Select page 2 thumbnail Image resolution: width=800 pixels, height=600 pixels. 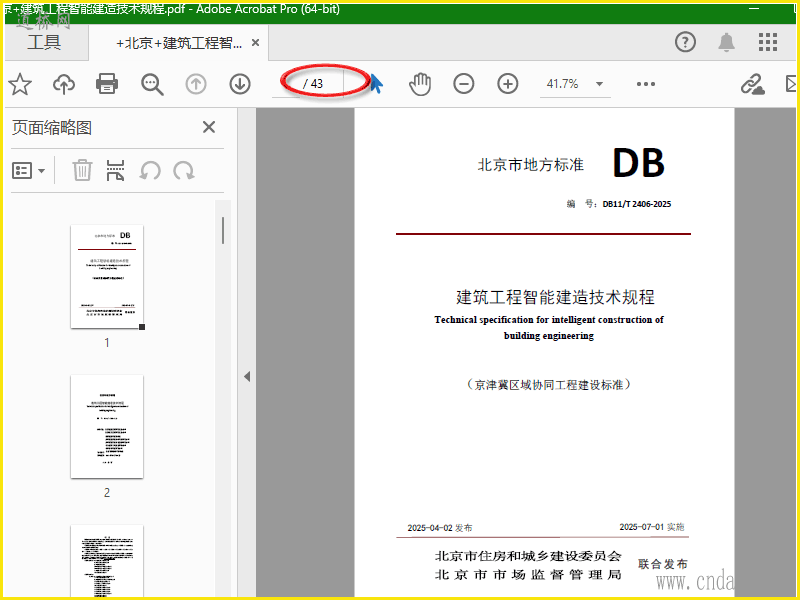(x=107, y=427)
